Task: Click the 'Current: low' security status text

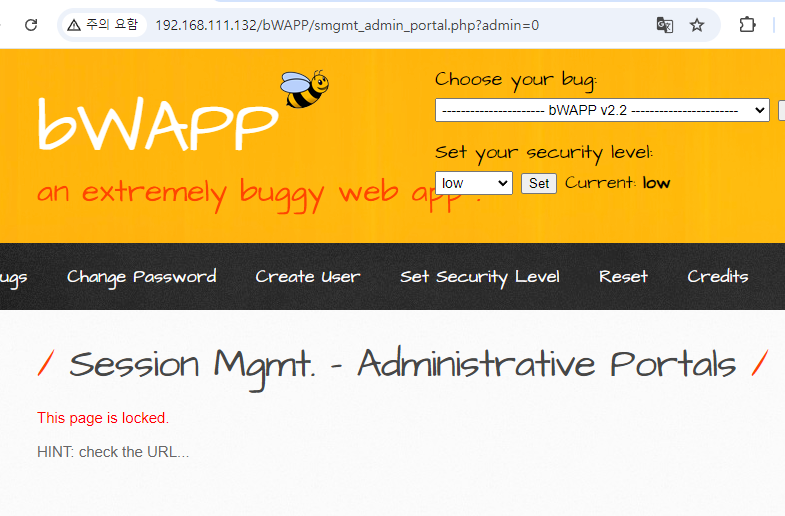Action: [617, 183]
